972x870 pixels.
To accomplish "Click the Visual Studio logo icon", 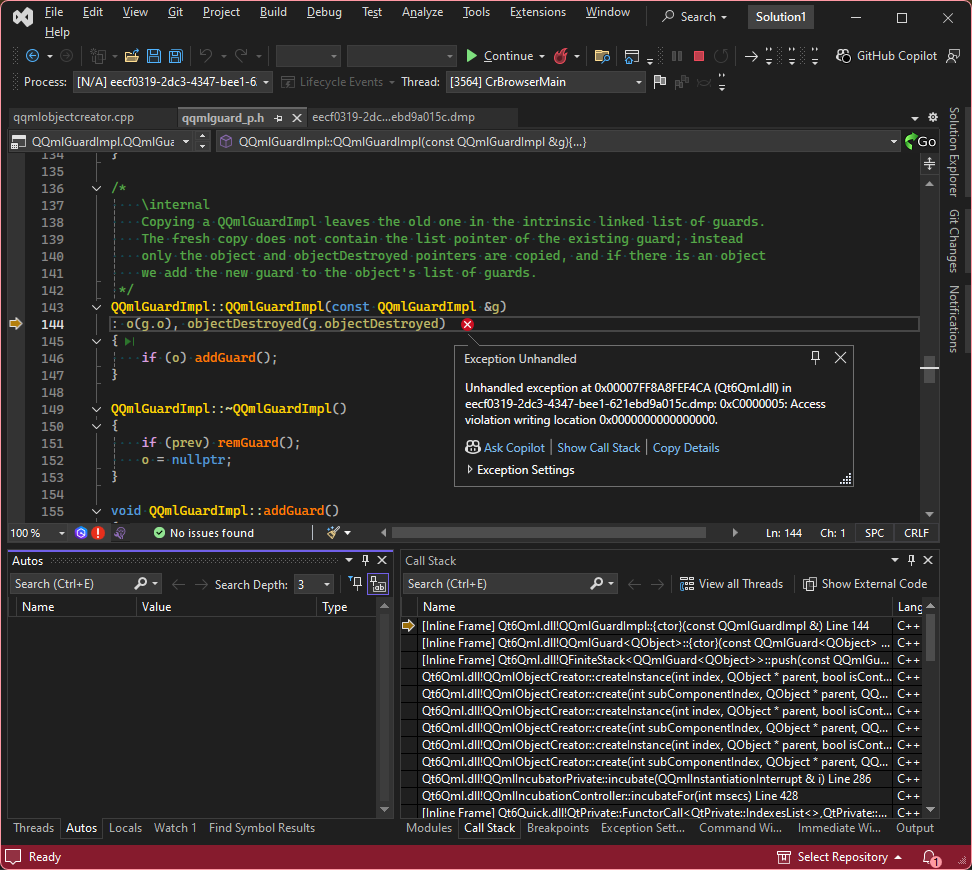I will point(23,17).
